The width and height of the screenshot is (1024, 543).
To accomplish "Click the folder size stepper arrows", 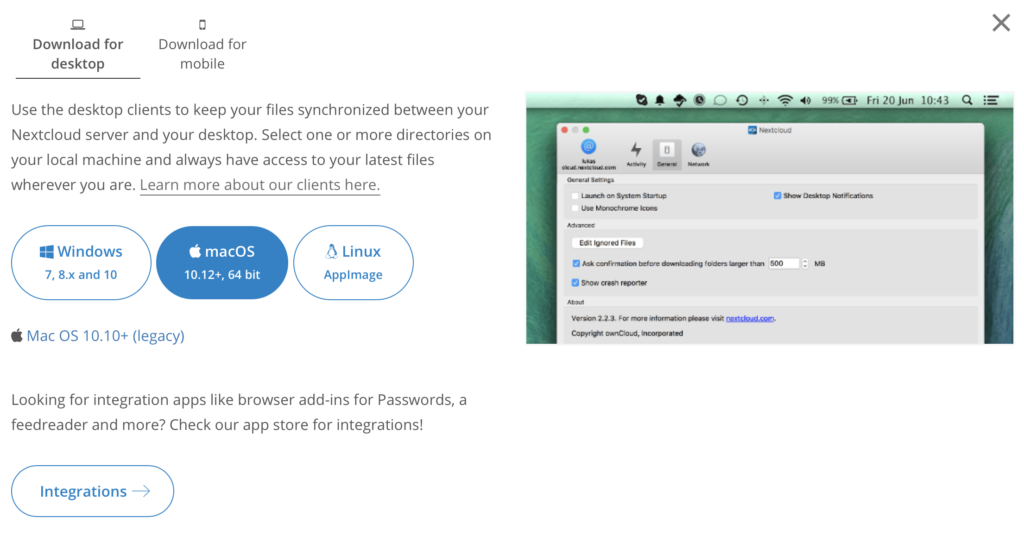I will [805, 263].
